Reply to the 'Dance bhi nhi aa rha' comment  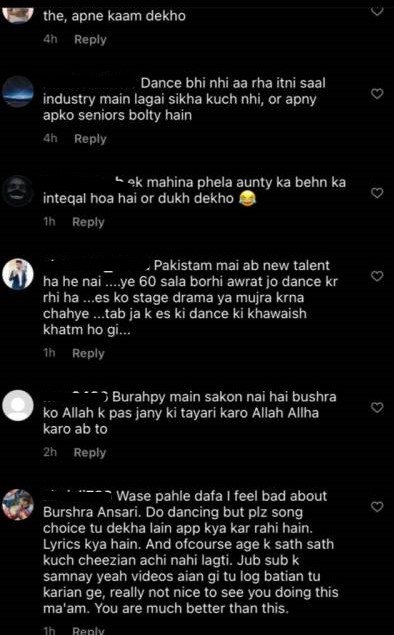tap(90, 139)
